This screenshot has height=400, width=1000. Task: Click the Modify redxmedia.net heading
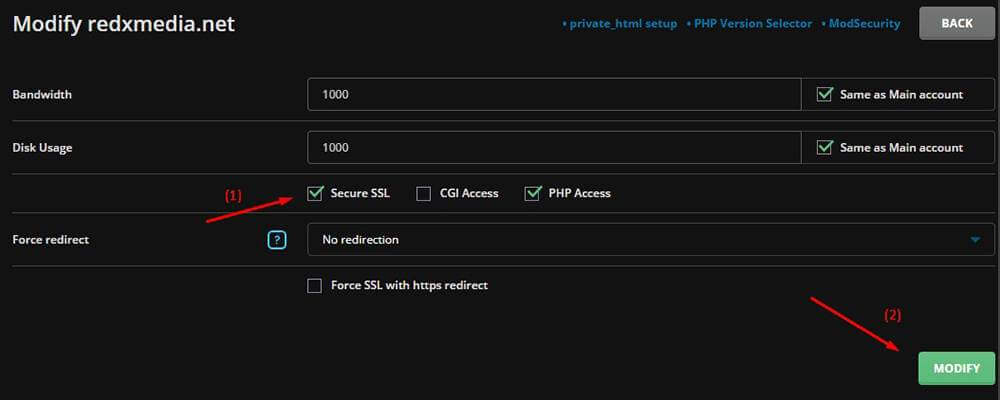click(x=124, y=24)
